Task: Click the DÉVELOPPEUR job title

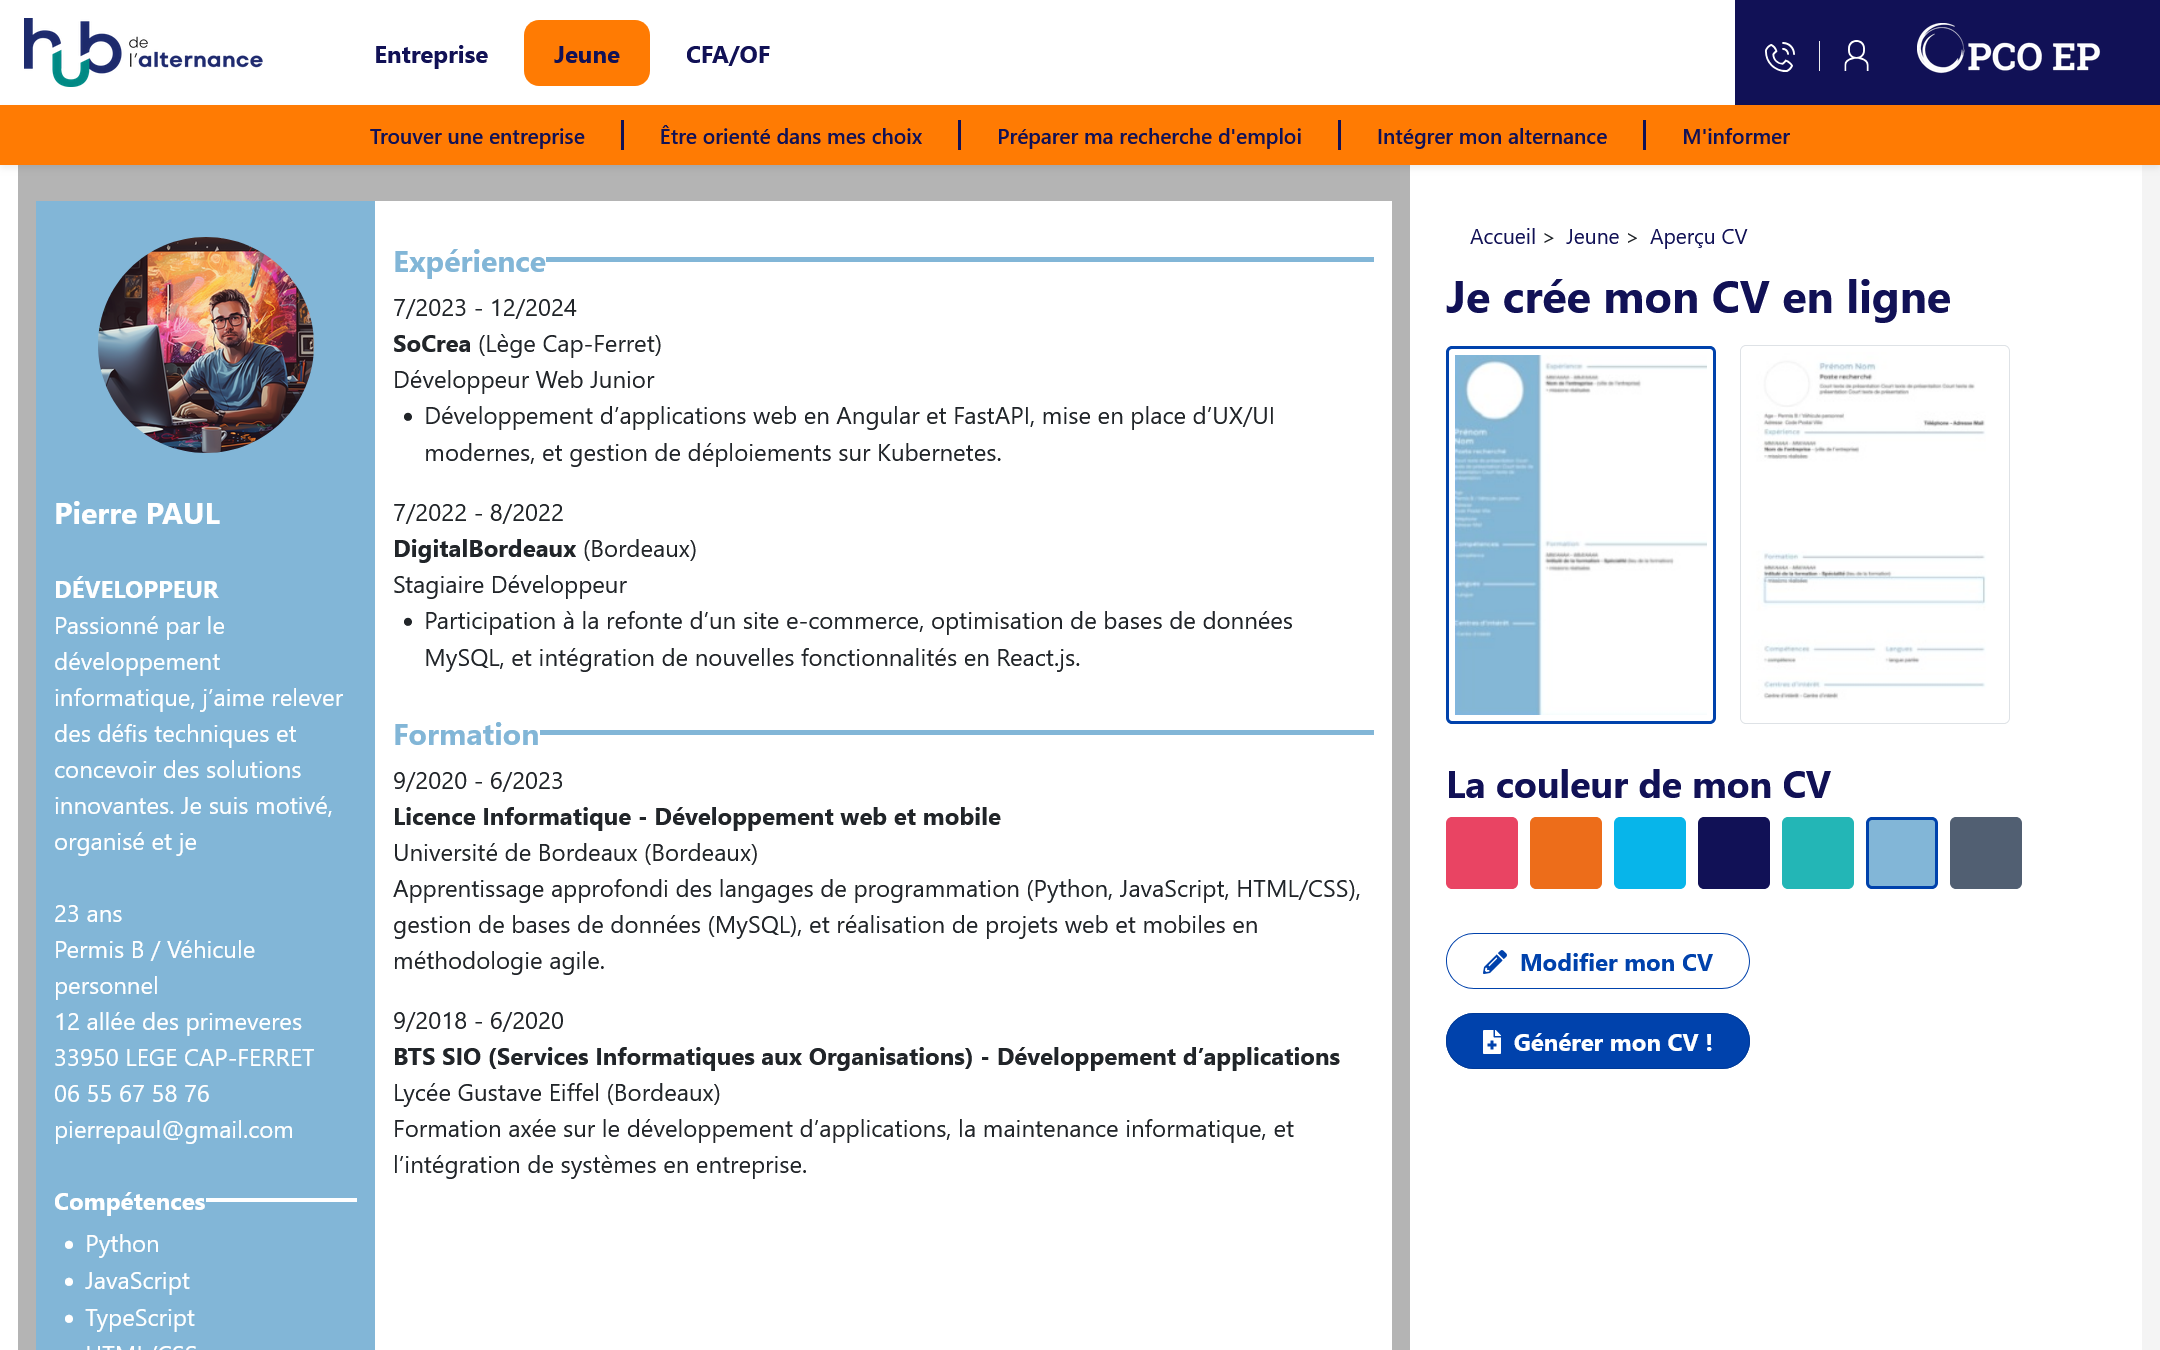Action: pos(136,590)
